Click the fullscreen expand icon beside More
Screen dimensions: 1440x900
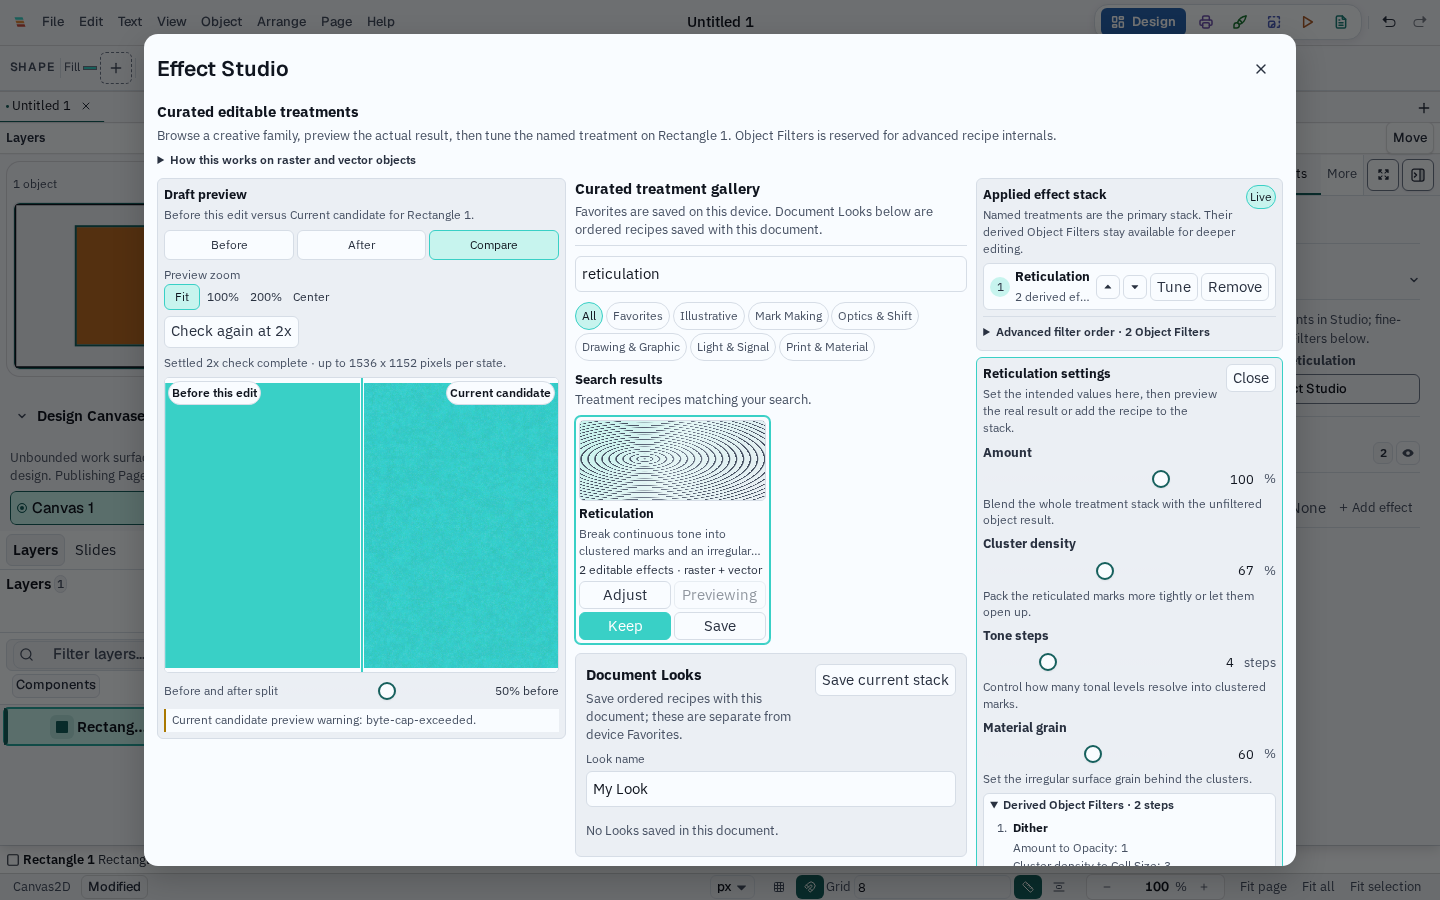(1383, 175)
